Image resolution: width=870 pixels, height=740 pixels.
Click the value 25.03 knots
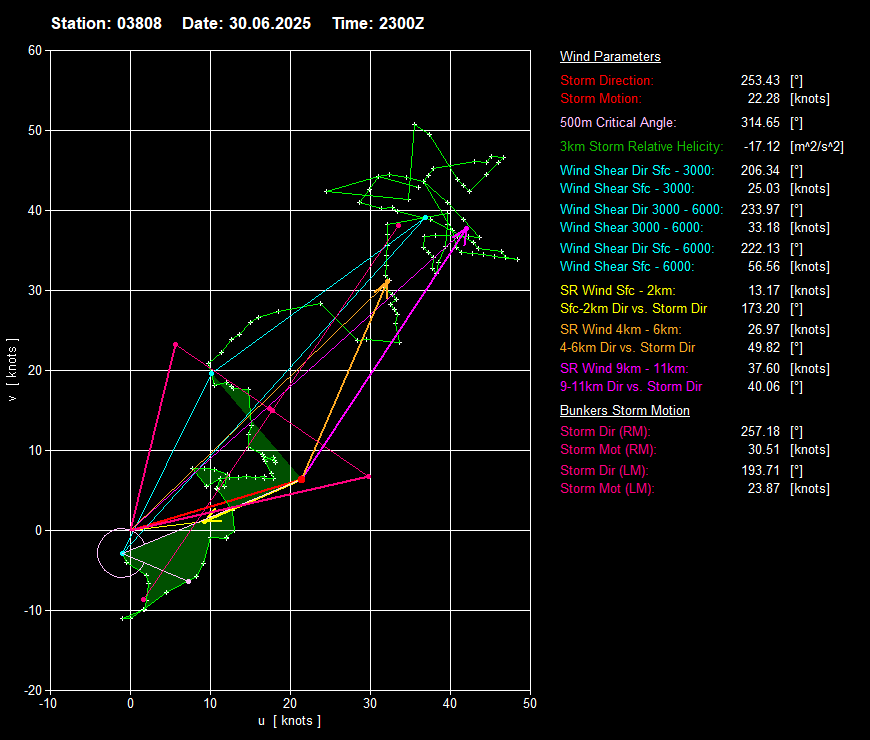[x=763, y=189]
